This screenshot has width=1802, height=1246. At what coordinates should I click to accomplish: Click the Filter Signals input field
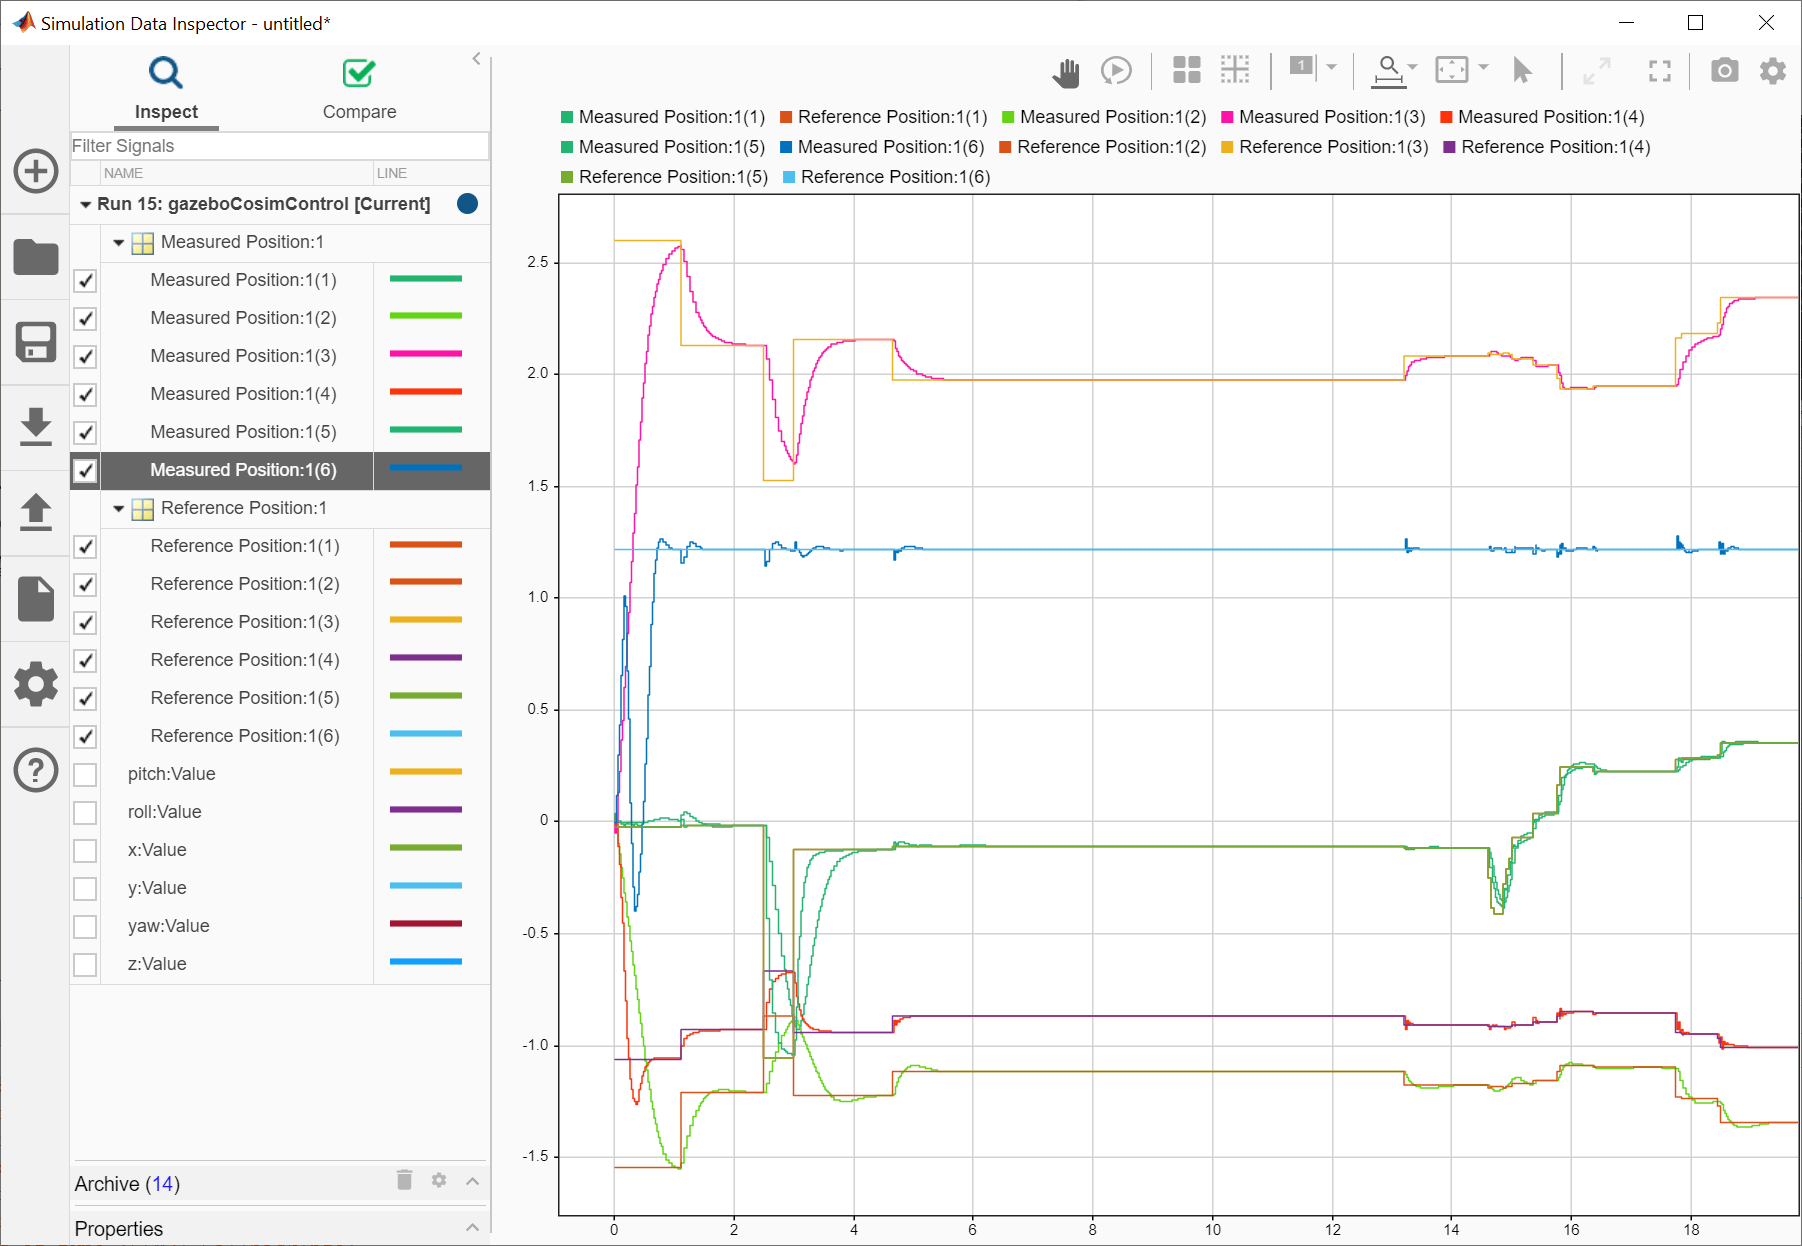point(279,146)
